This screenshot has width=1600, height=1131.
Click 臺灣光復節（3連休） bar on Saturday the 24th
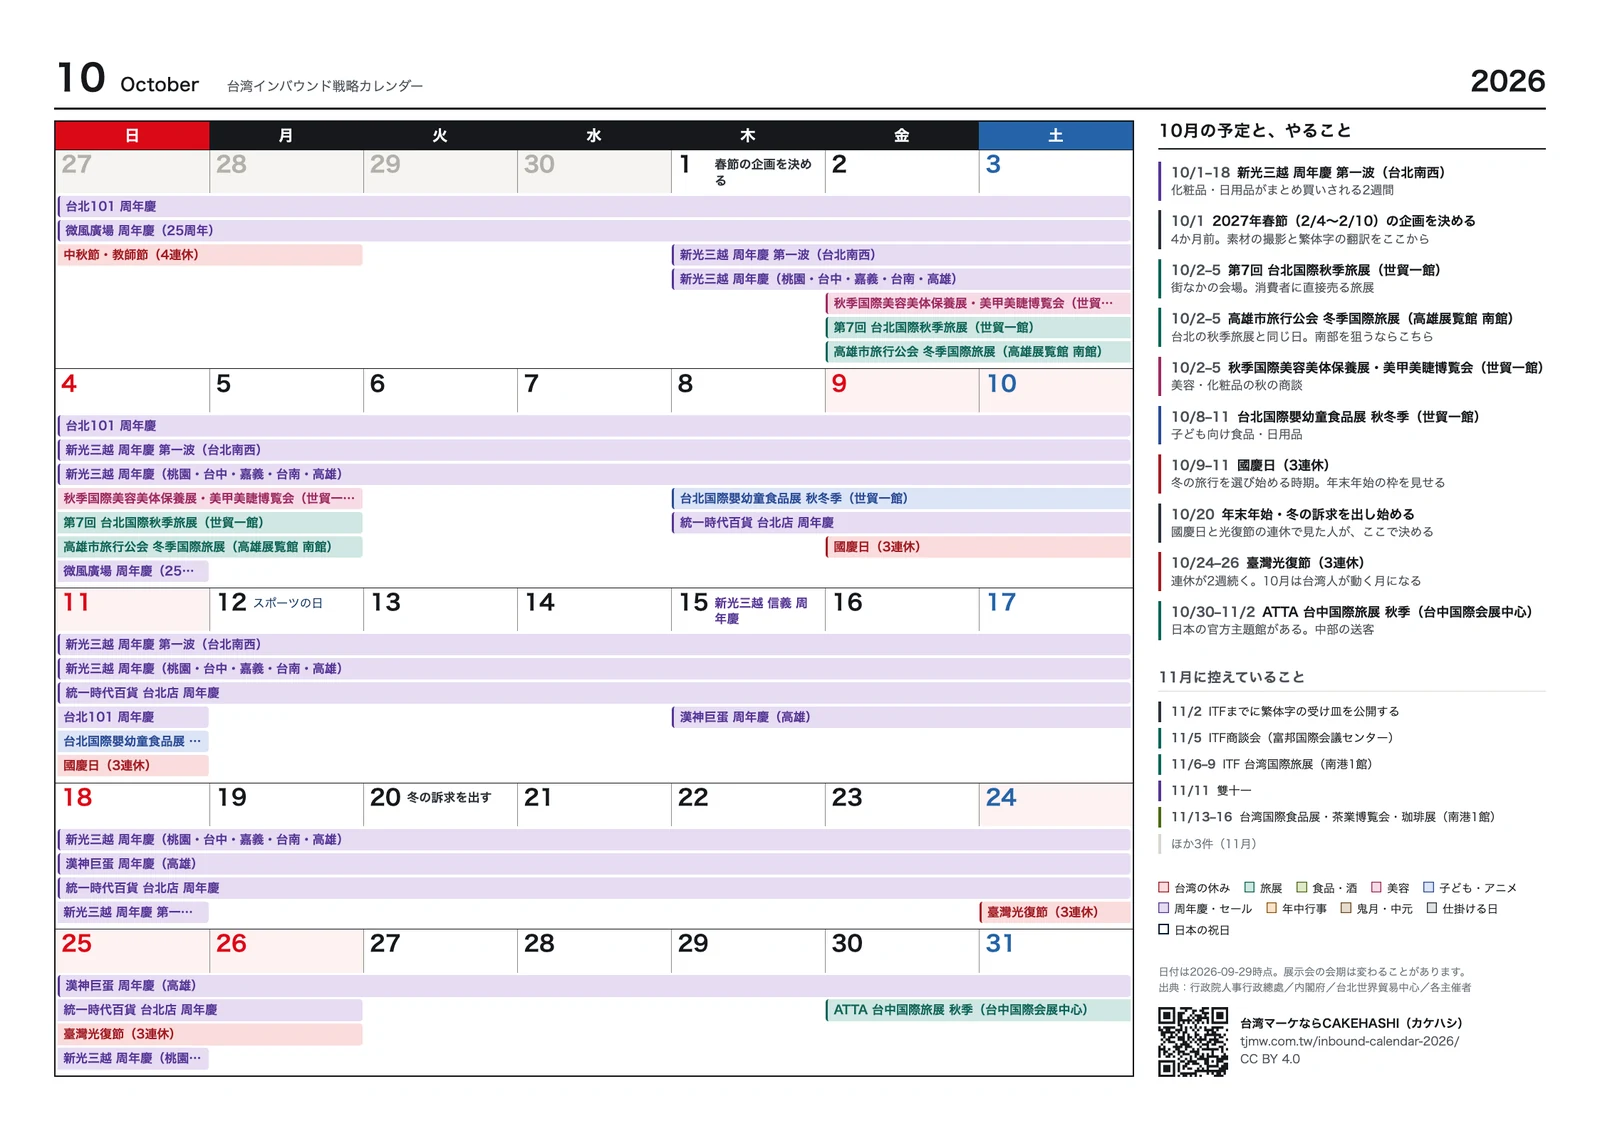(x=1055, y=912)
